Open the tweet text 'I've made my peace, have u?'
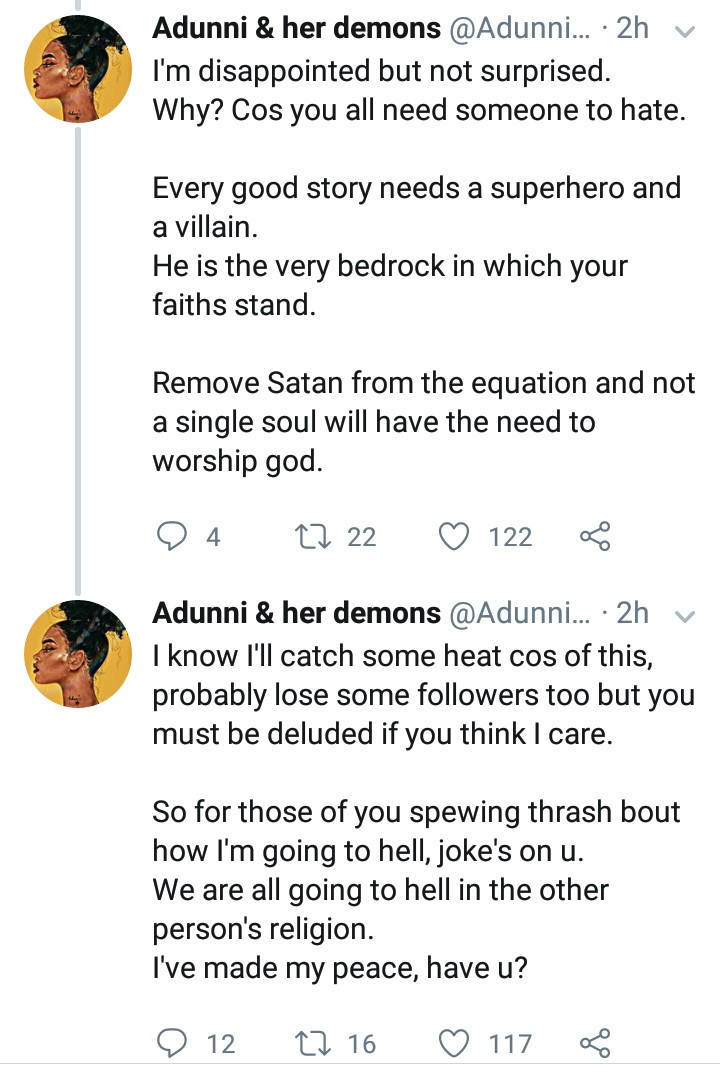The image size is (720, 1086). tap(340, 966)
